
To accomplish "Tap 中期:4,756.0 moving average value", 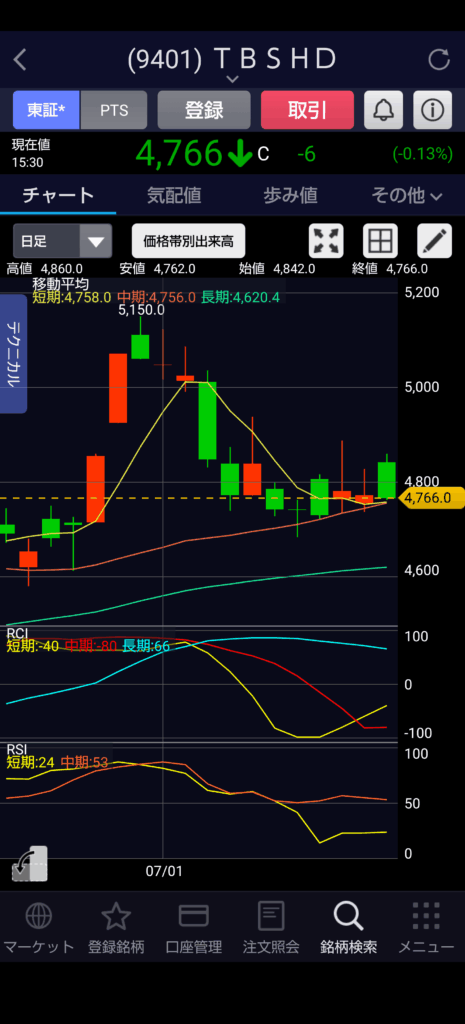I will (x=157, y=297).
